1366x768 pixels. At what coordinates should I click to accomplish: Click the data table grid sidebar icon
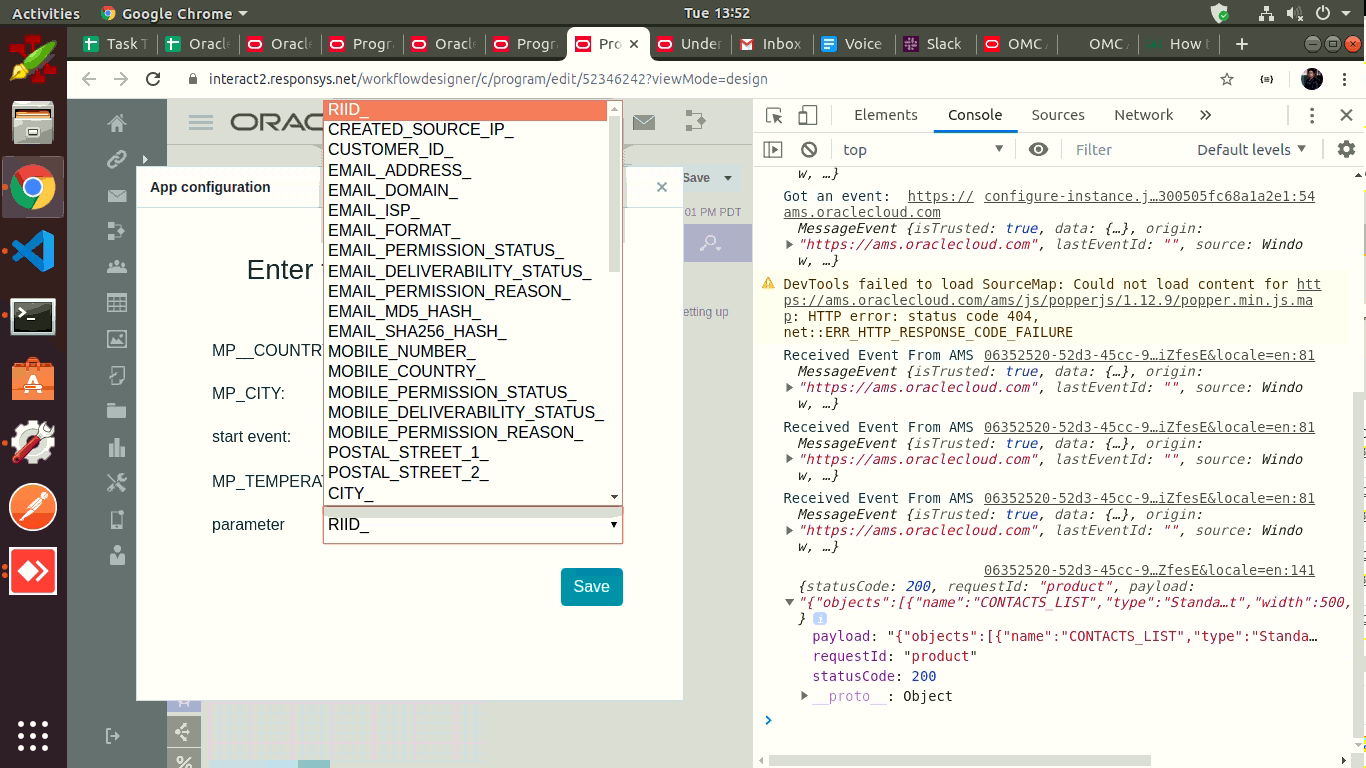click(x=117, y=303)
